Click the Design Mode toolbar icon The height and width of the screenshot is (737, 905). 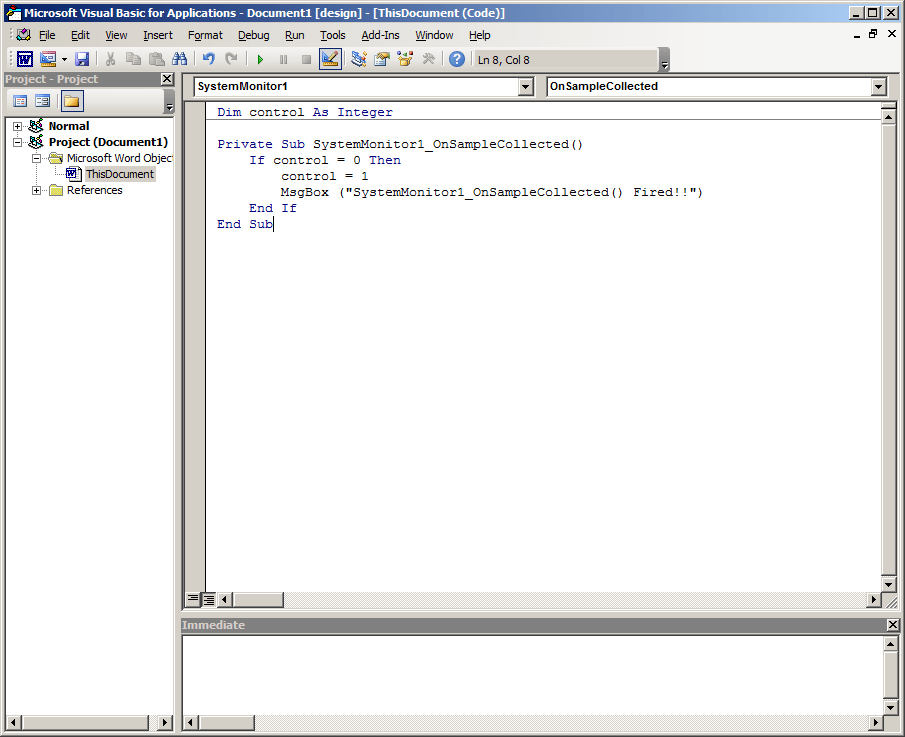pyautogui.click(x=330, y=58)
